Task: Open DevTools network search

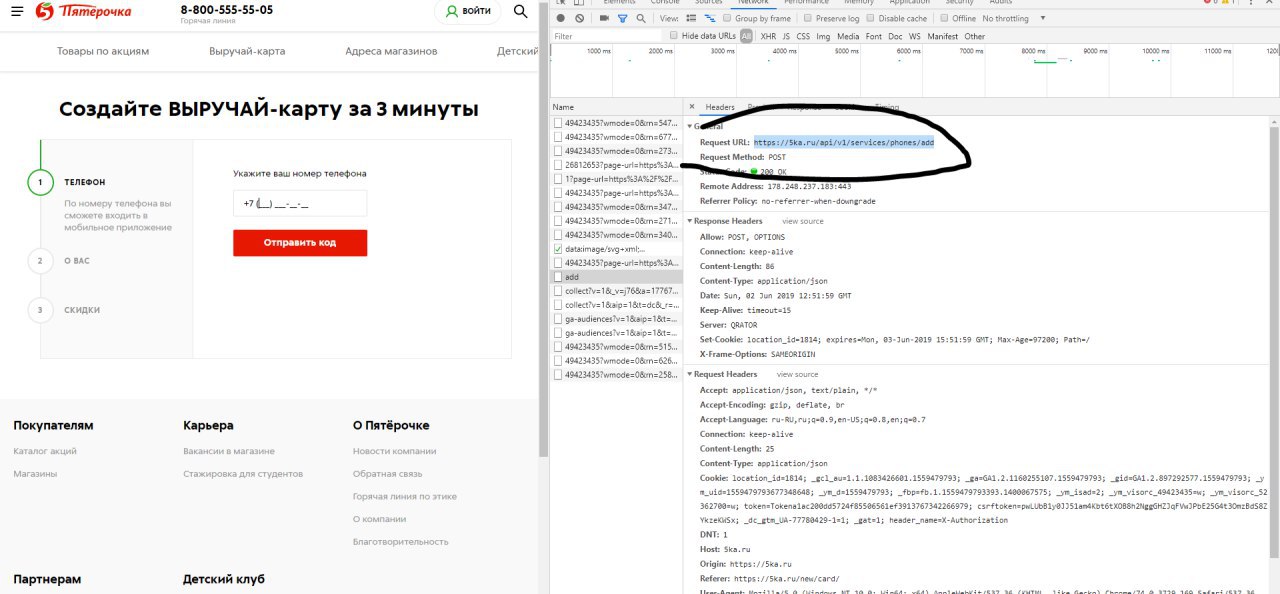Action: tap(640, 18)
